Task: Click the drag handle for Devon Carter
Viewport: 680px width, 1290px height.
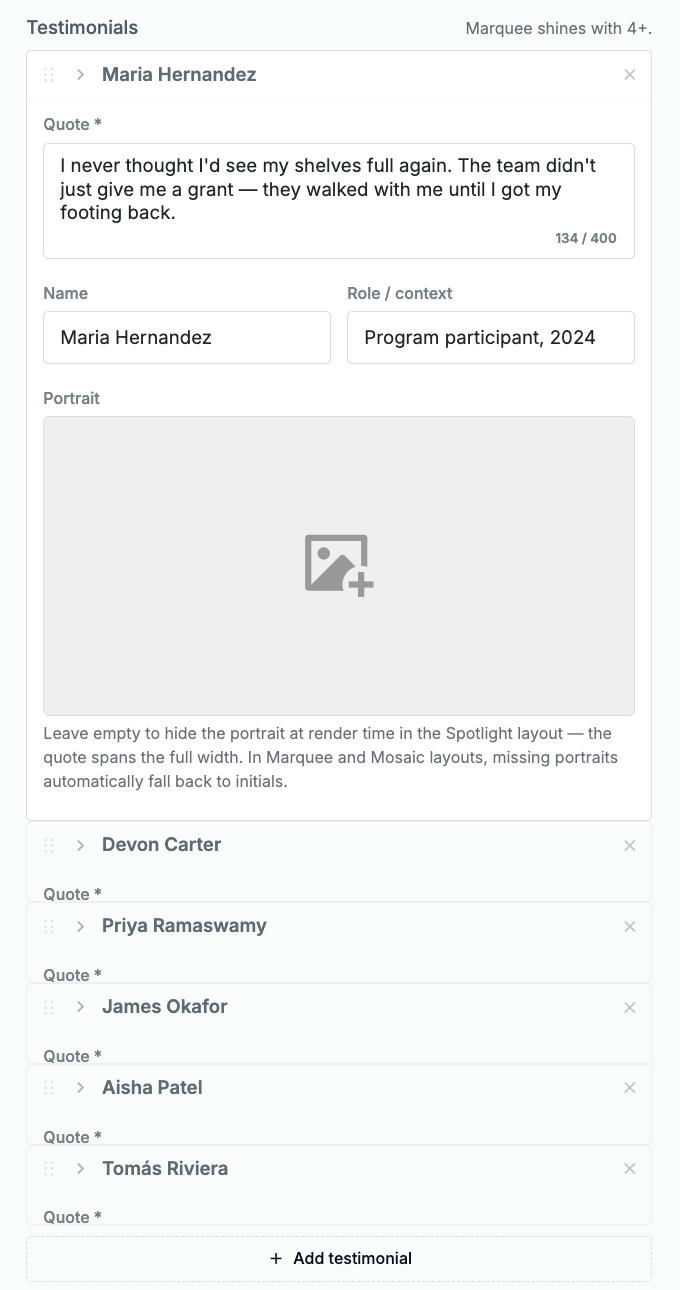Action: (49, 846)
